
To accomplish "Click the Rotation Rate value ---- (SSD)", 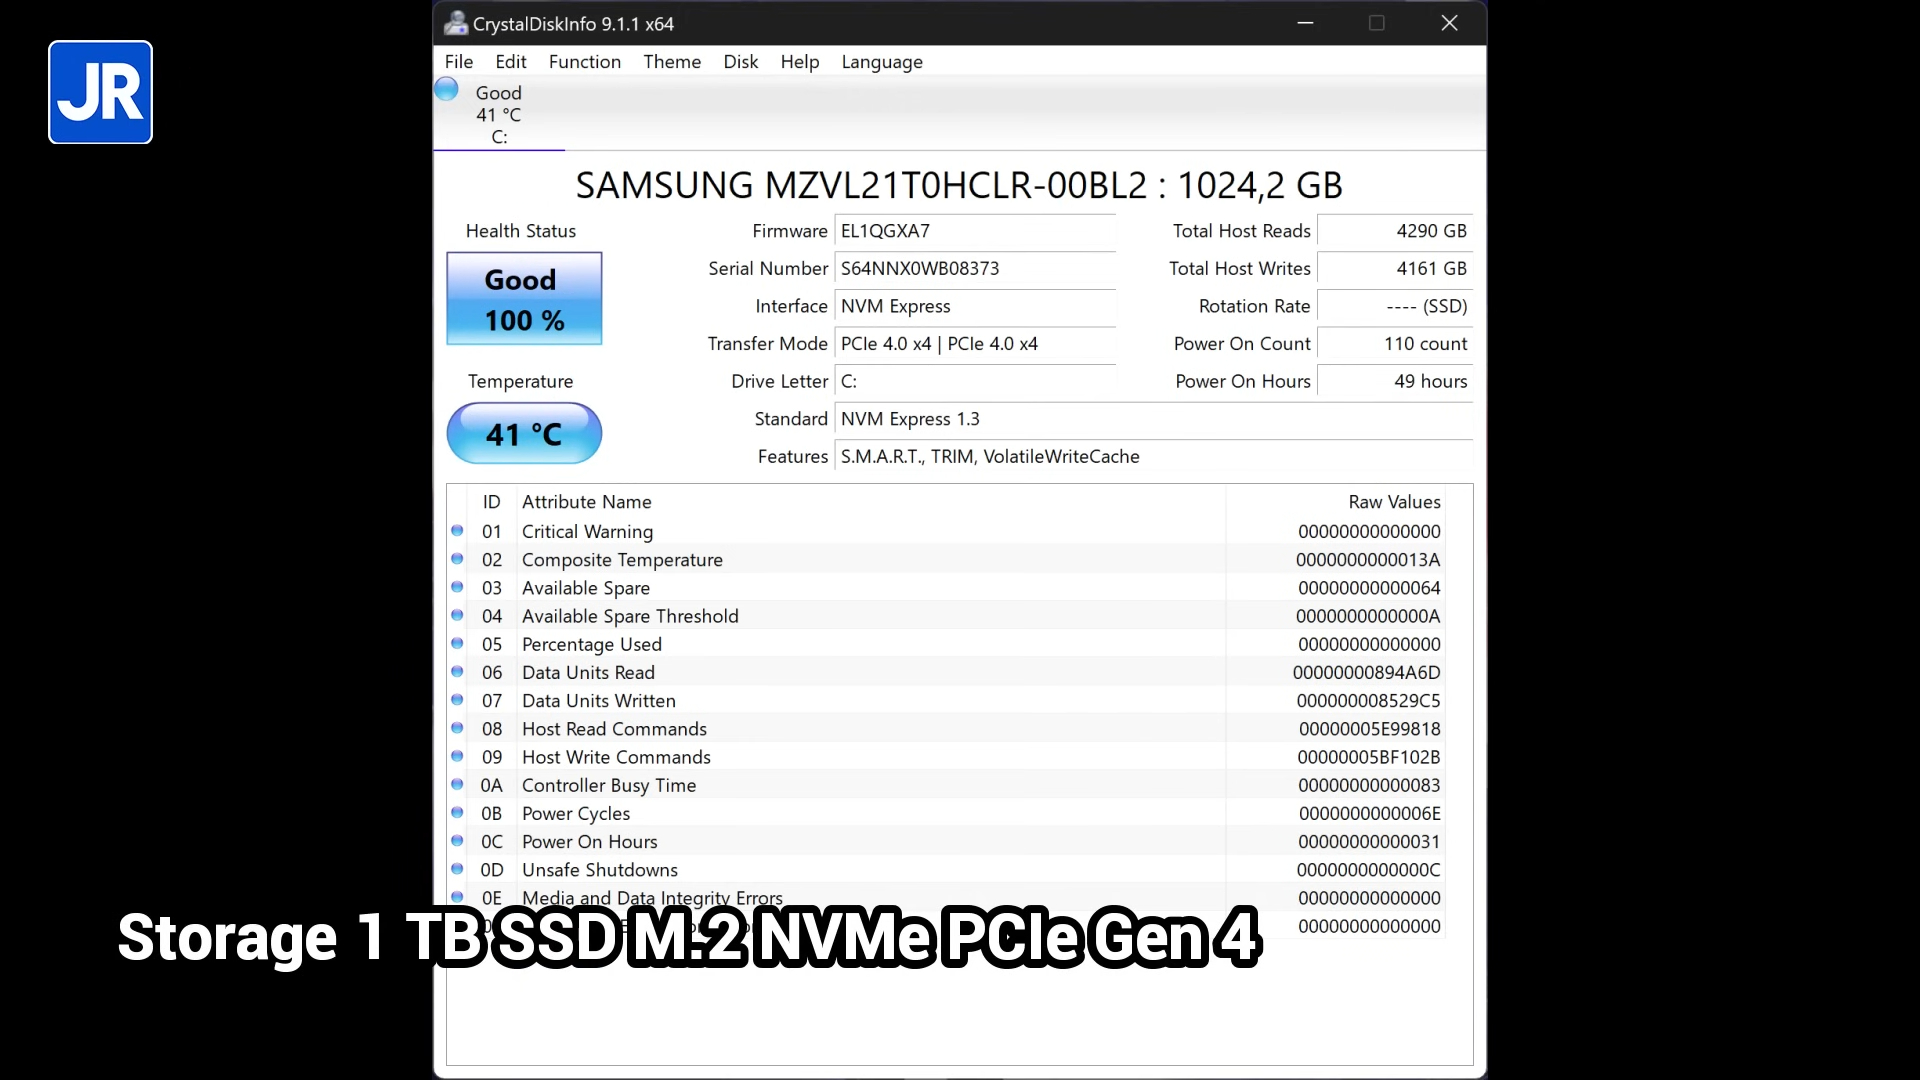I will click(1395, 306).
